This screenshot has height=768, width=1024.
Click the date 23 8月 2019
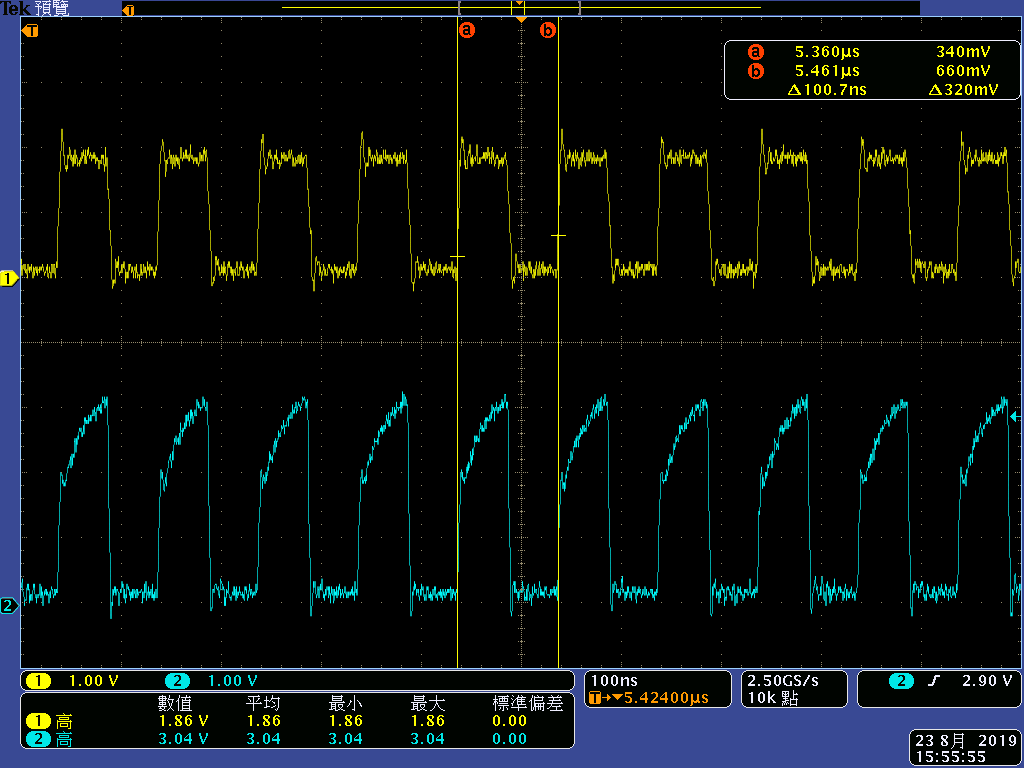(966, 741)
